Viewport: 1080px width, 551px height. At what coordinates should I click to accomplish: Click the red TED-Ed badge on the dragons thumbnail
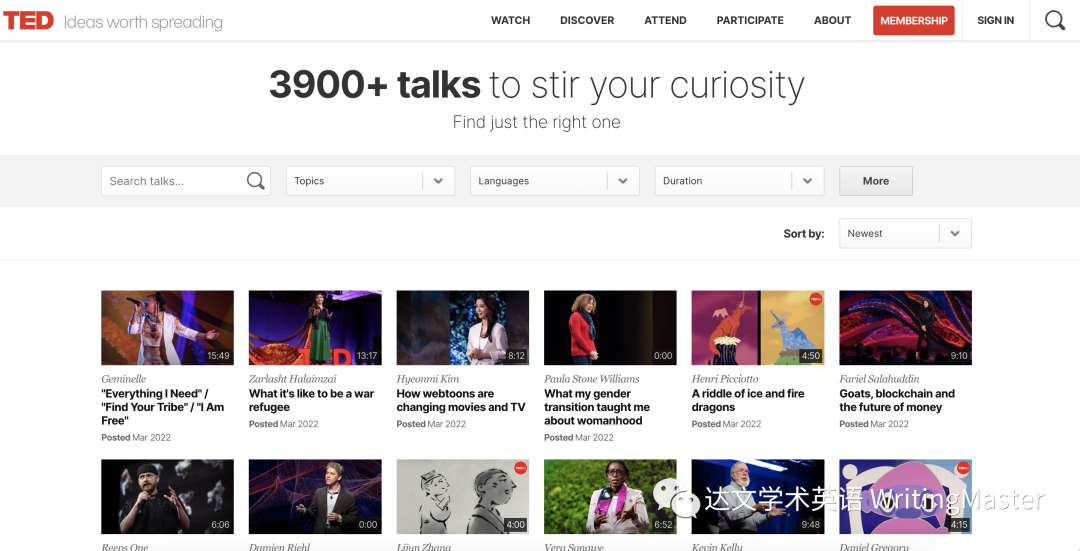tap(816, 299)
